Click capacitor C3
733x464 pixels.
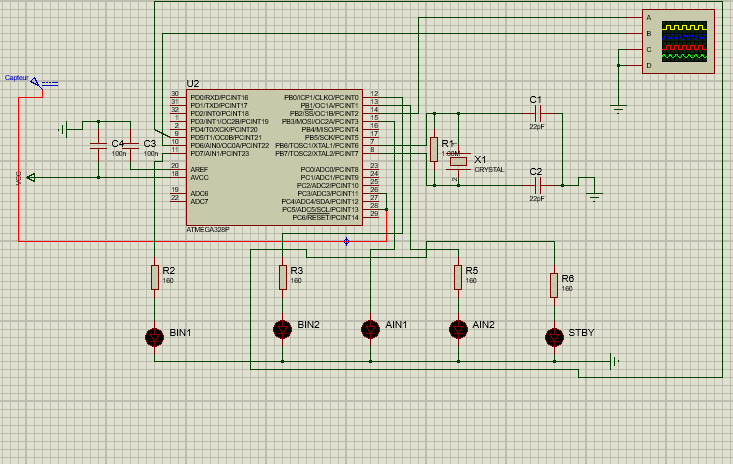point(129,147)
